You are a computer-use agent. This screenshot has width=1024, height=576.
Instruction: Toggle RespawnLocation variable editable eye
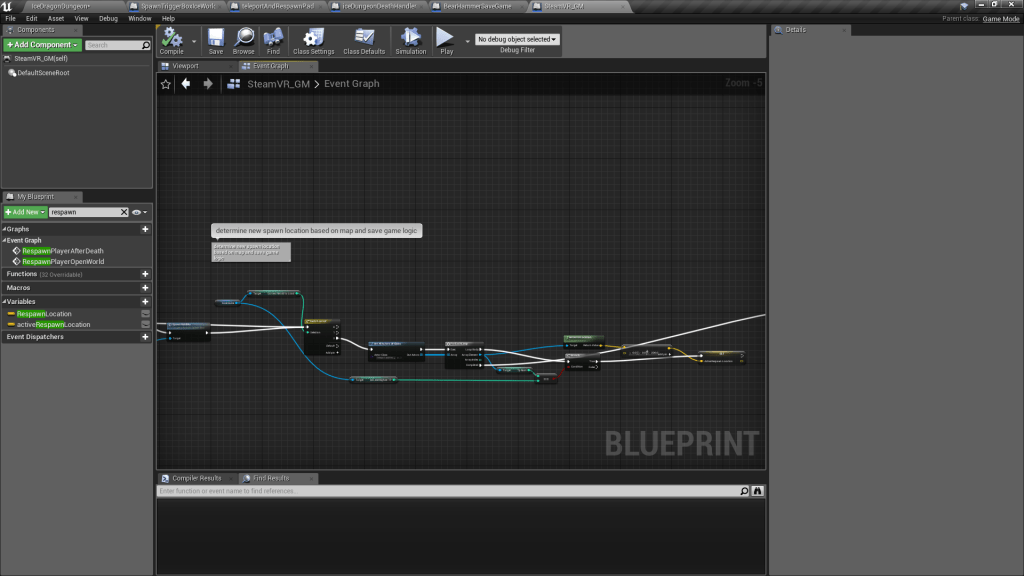146,314
